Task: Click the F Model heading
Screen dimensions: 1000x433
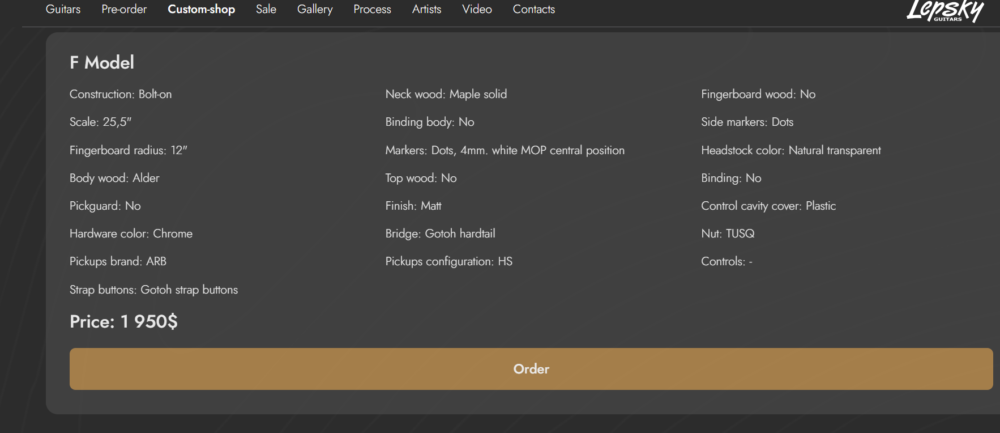Action: click(102, 62)
